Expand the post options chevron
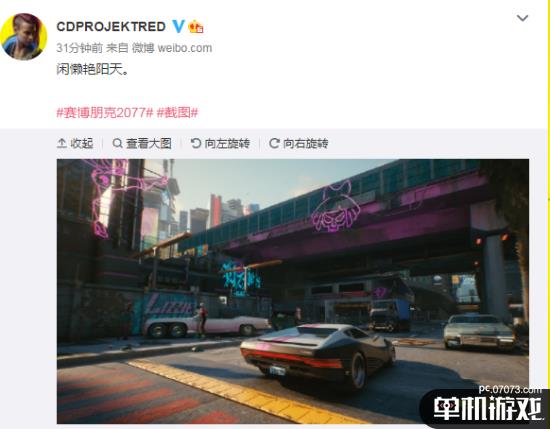The height and width of the screenshot is (429, 550). pyautogui.click(x=523, y=18)
